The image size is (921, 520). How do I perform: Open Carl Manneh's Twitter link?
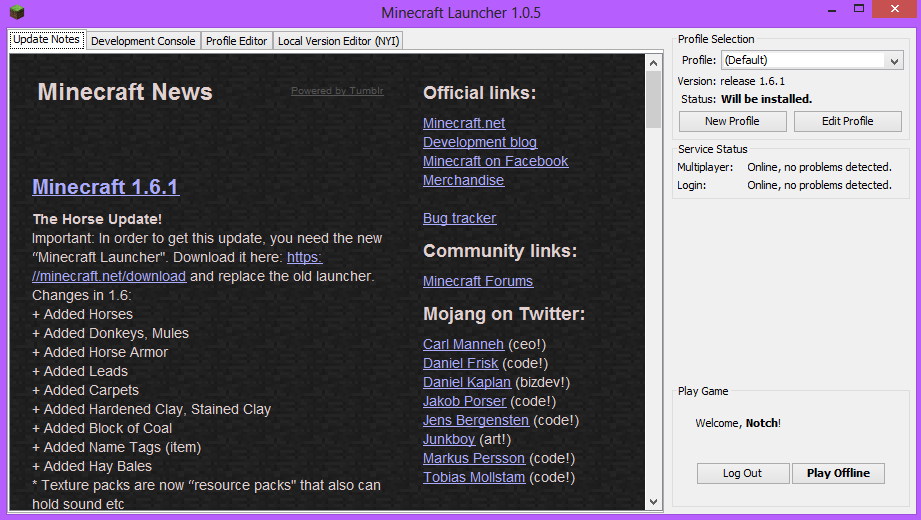(x=463, y=344)
